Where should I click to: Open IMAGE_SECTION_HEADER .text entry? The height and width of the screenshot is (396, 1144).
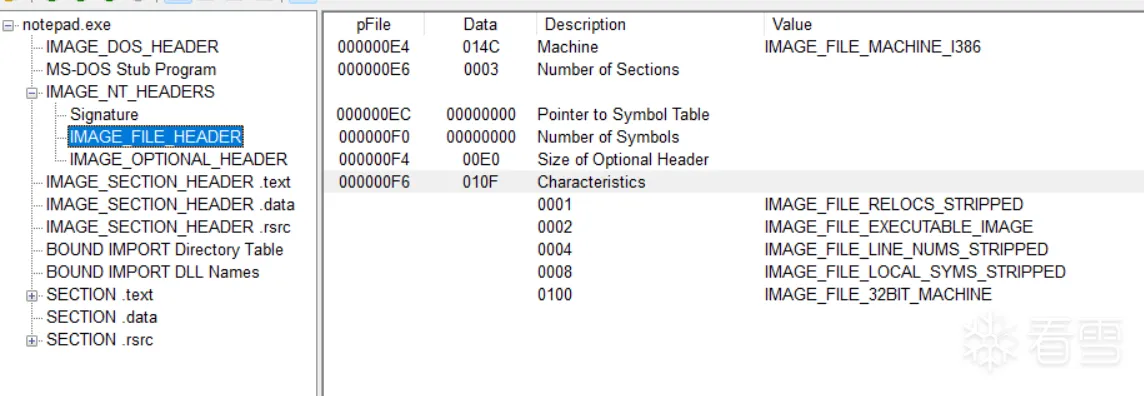point(168,182)
